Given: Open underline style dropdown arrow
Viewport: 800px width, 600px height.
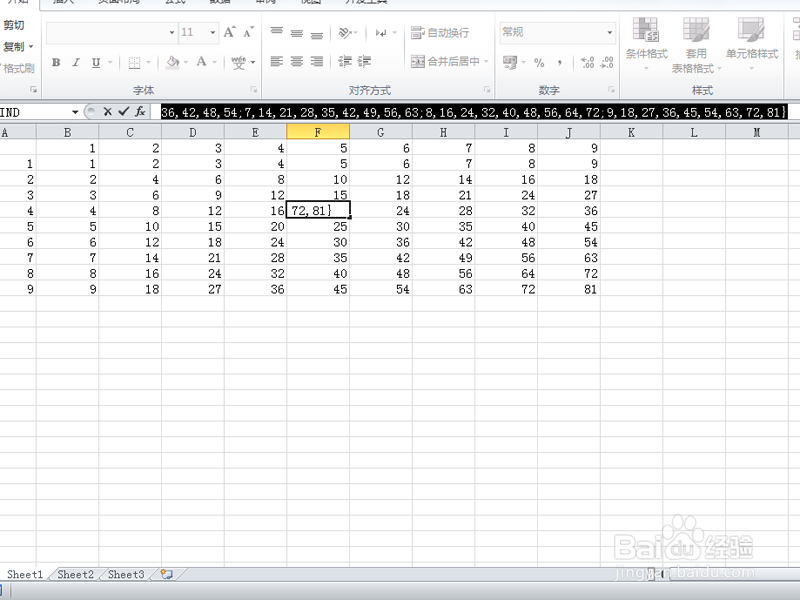Looking at the screenshot, I should (x=110, y=62).
